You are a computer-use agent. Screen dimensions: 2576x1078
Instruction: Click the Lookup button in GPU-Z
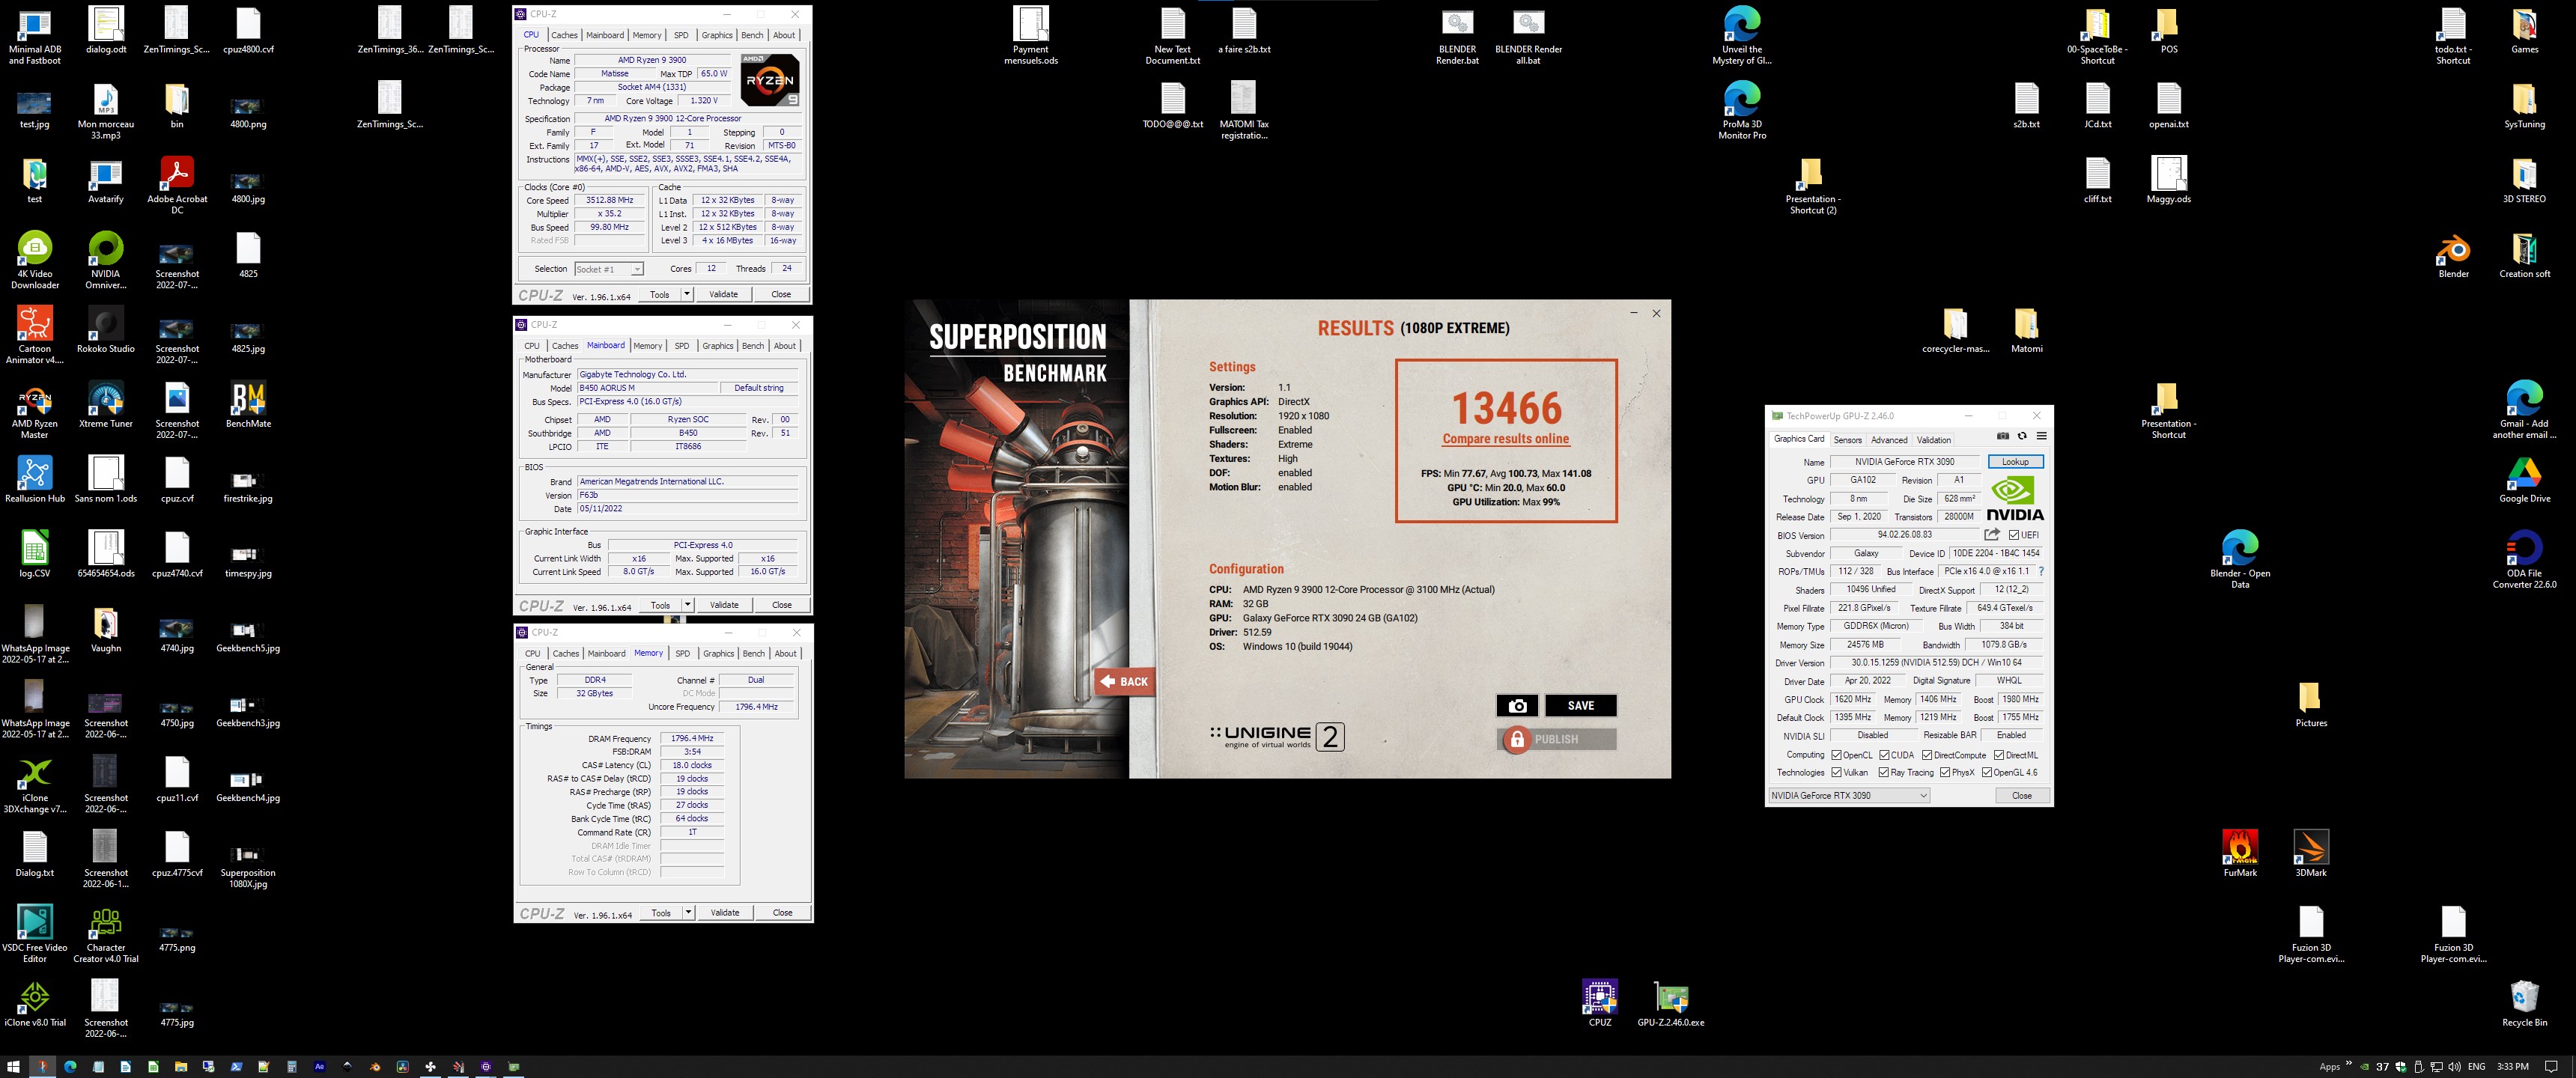(x=2015, y=462)
